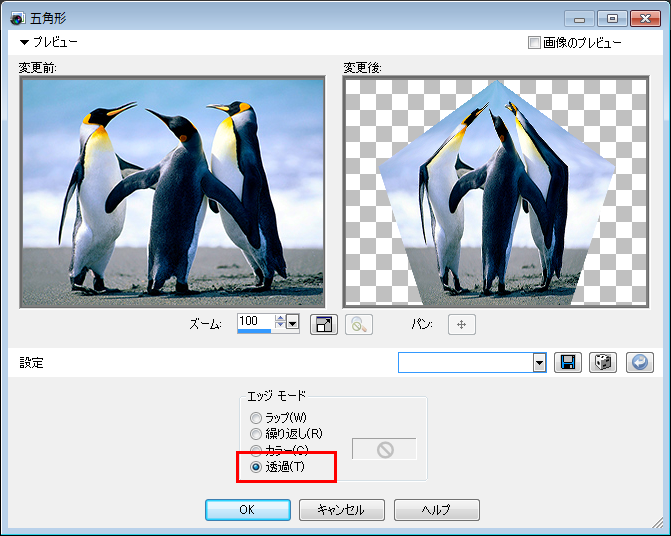Open the ヘルプ button
671x536 pixels.
pyautogui.click(x=436, y=509)
